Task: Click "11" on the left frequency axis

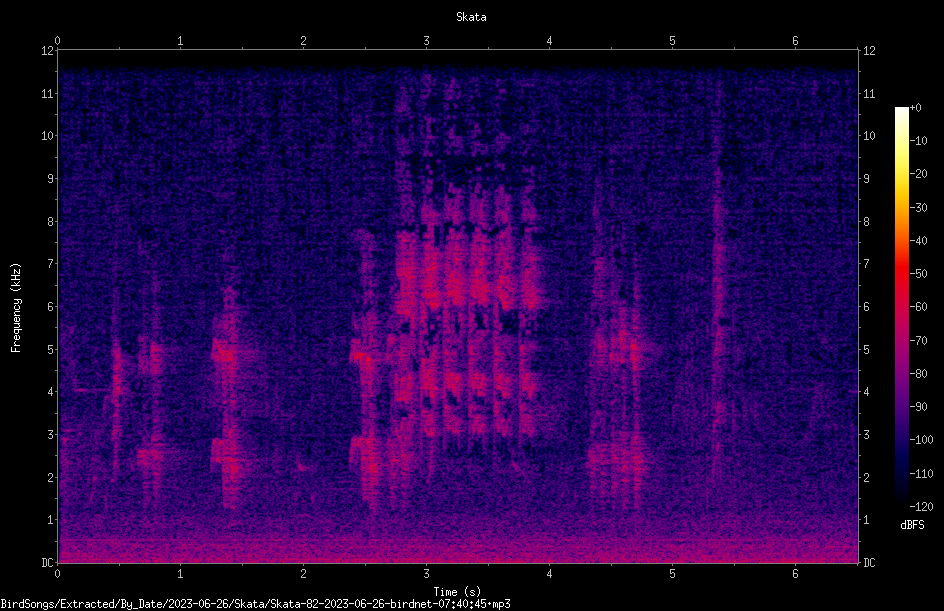Action: point(47,93)
